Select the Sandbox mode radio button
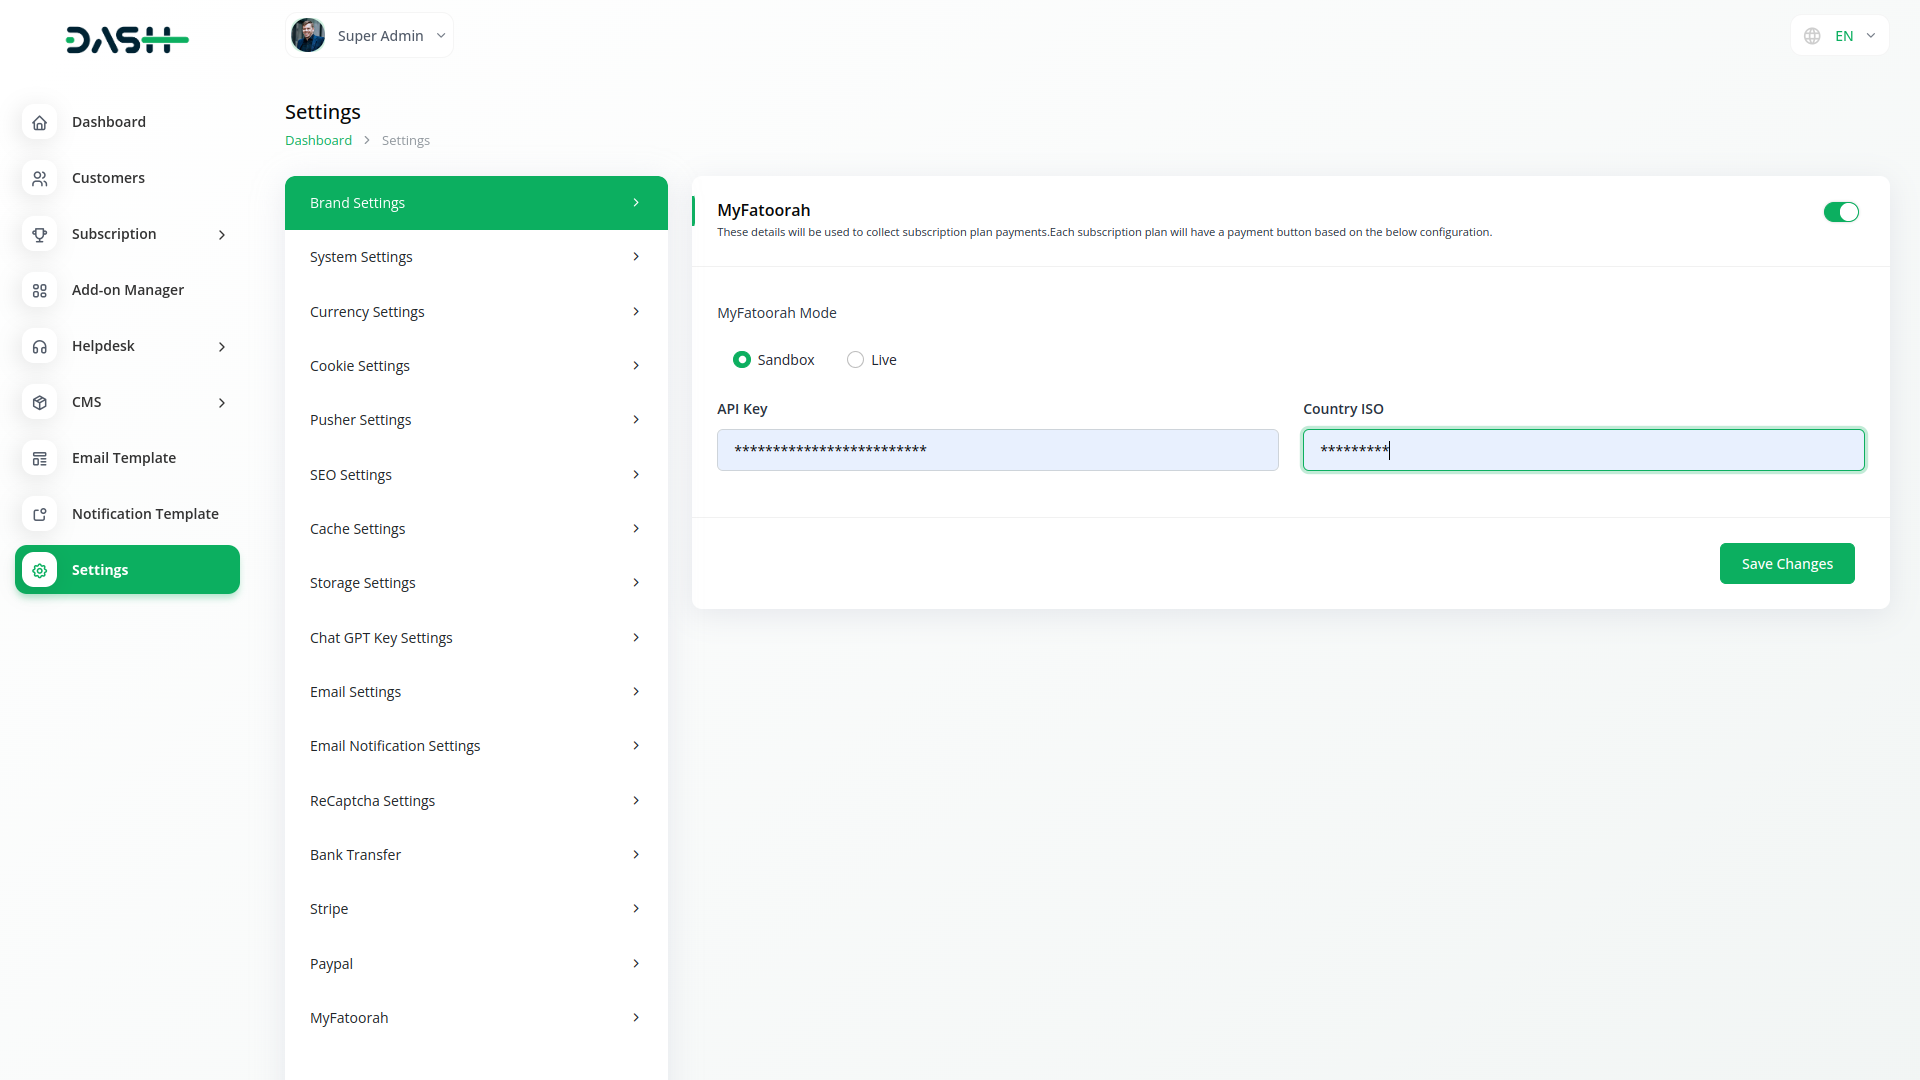Viewport: 1920px width, 1080px height. pos(741,360)
